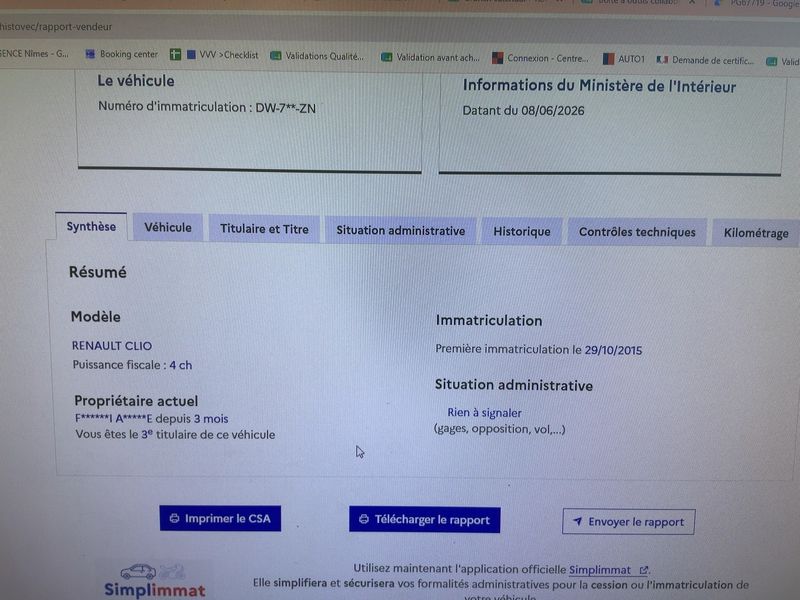Switch to the Kilométrage tab
This screenshot has height=600, width=800.
click(x=756, y=233)
